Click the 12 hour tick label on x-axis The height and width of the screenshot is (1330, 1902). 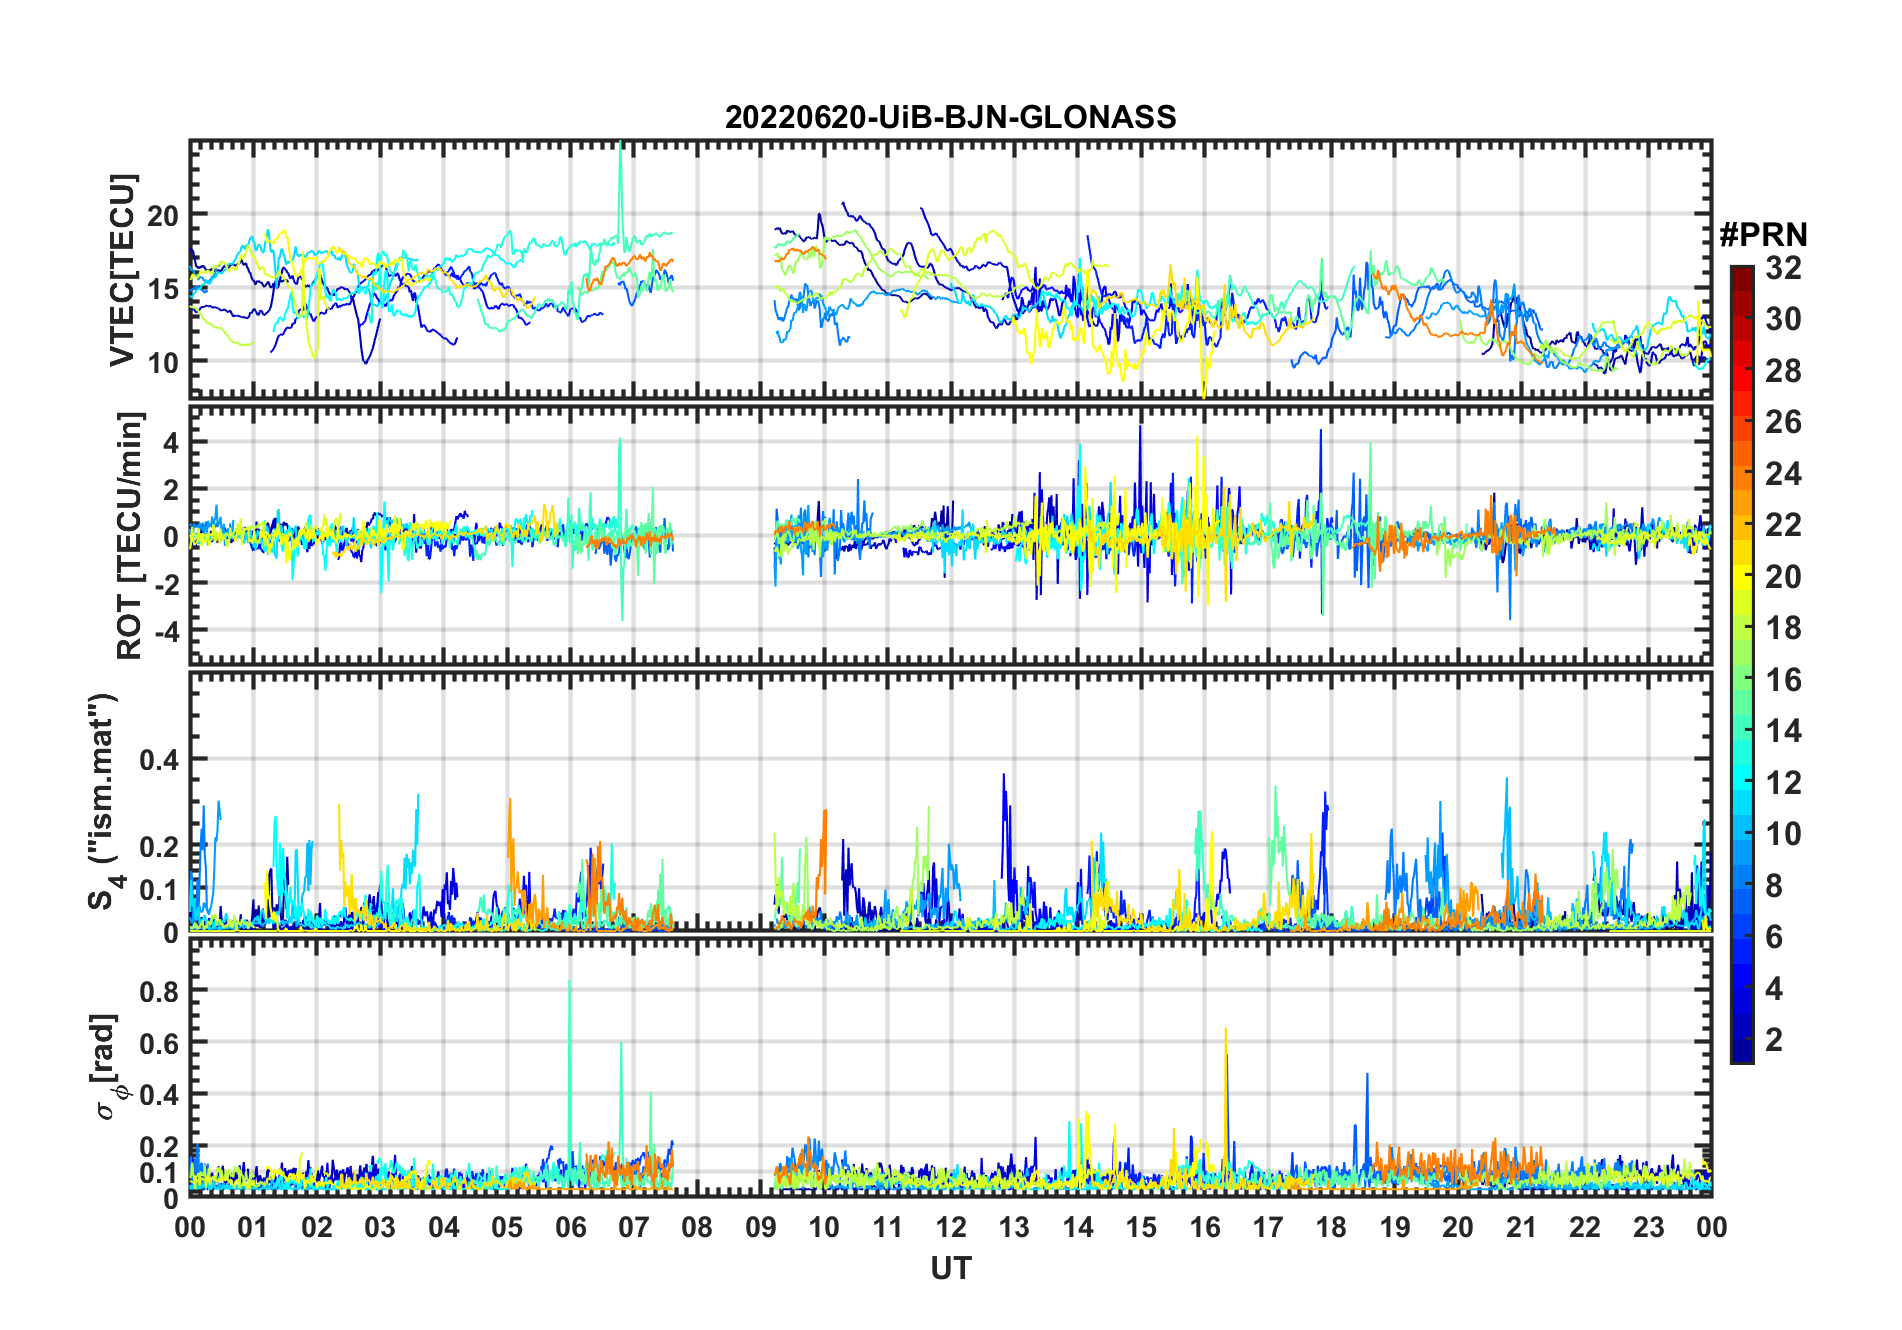(950, 1227)
